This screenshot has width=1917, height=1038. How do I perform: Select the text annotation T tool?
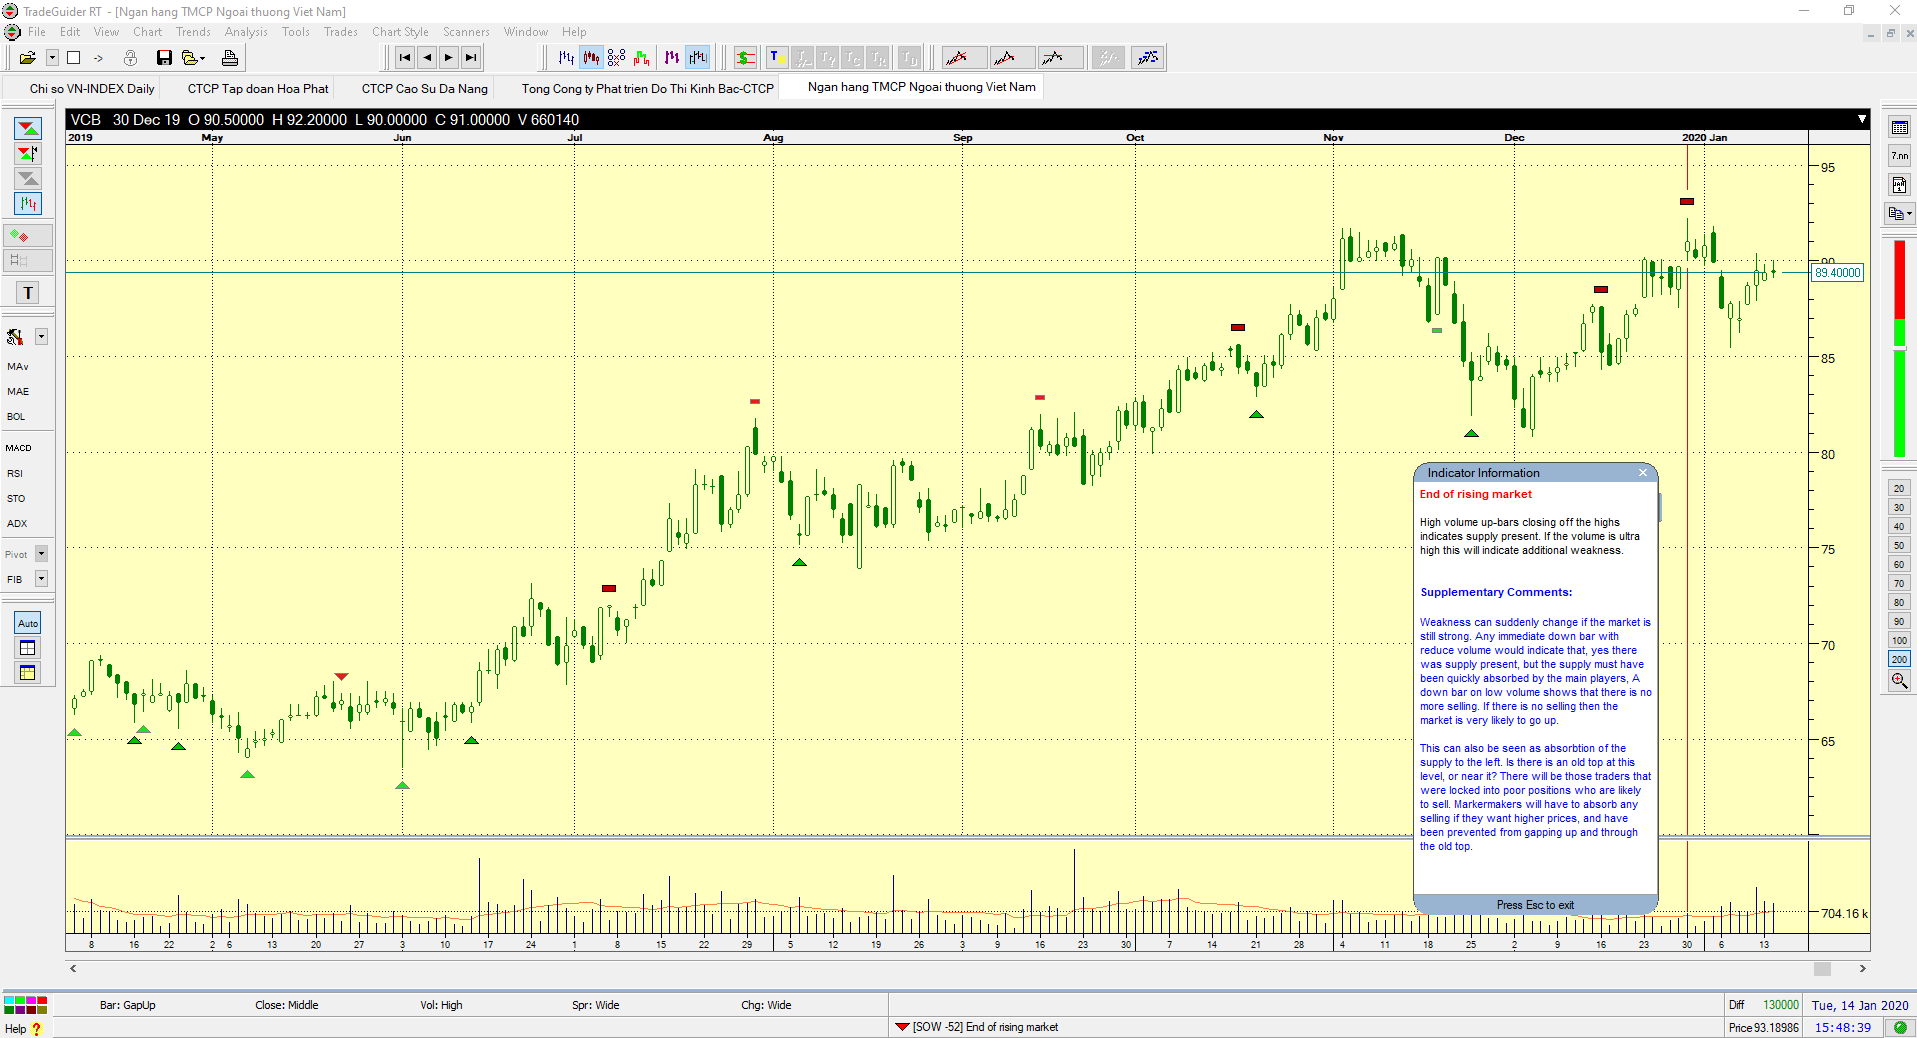pyautogui.click(x=28, y=293)
